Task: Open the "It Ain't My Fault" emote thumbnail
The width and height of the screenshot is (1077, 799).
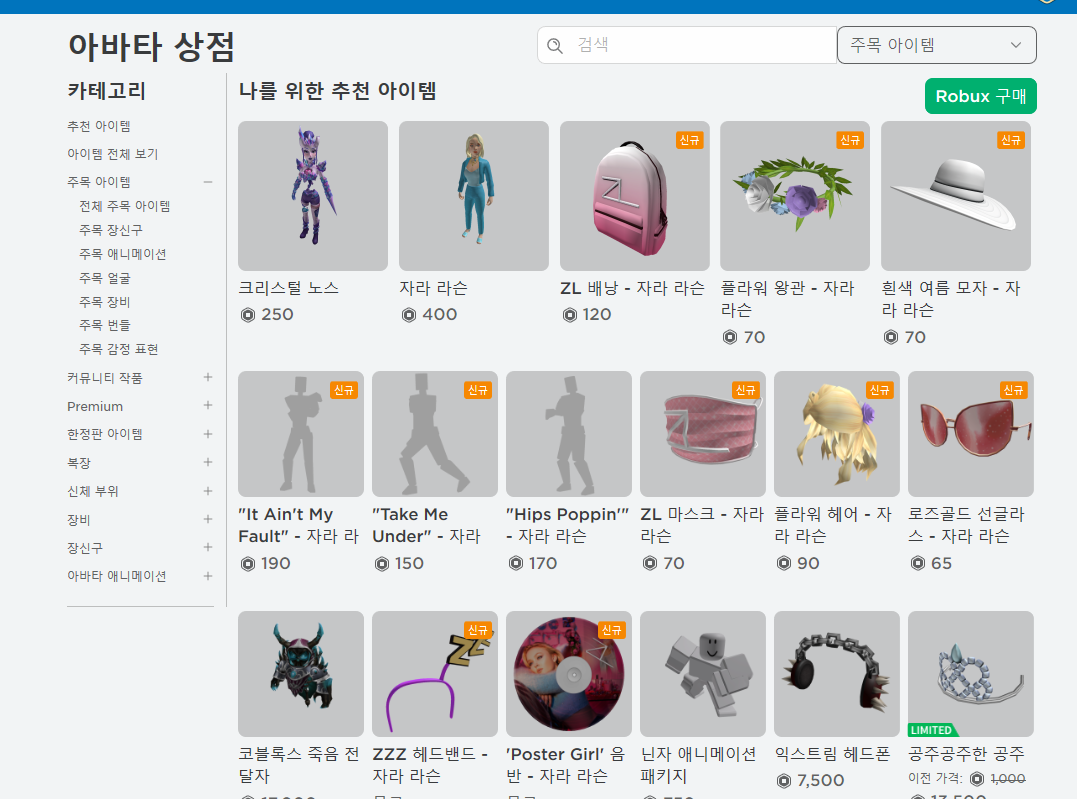Action: click(x=301, y=434)
